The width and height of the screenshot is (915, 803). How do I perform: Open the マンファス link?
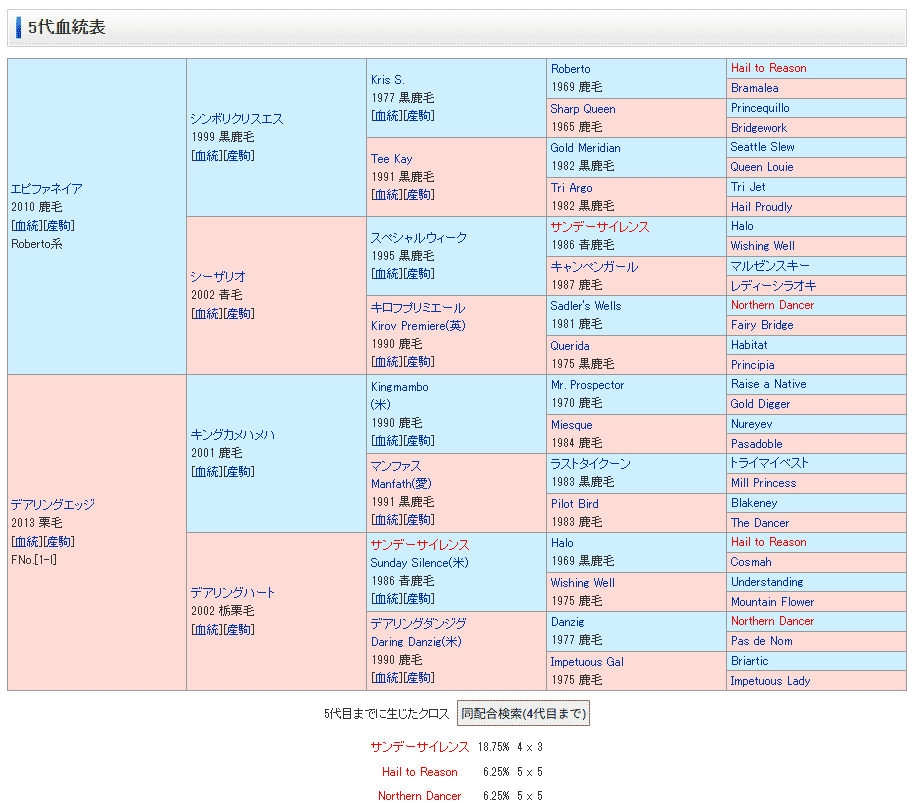click(396, 466)
